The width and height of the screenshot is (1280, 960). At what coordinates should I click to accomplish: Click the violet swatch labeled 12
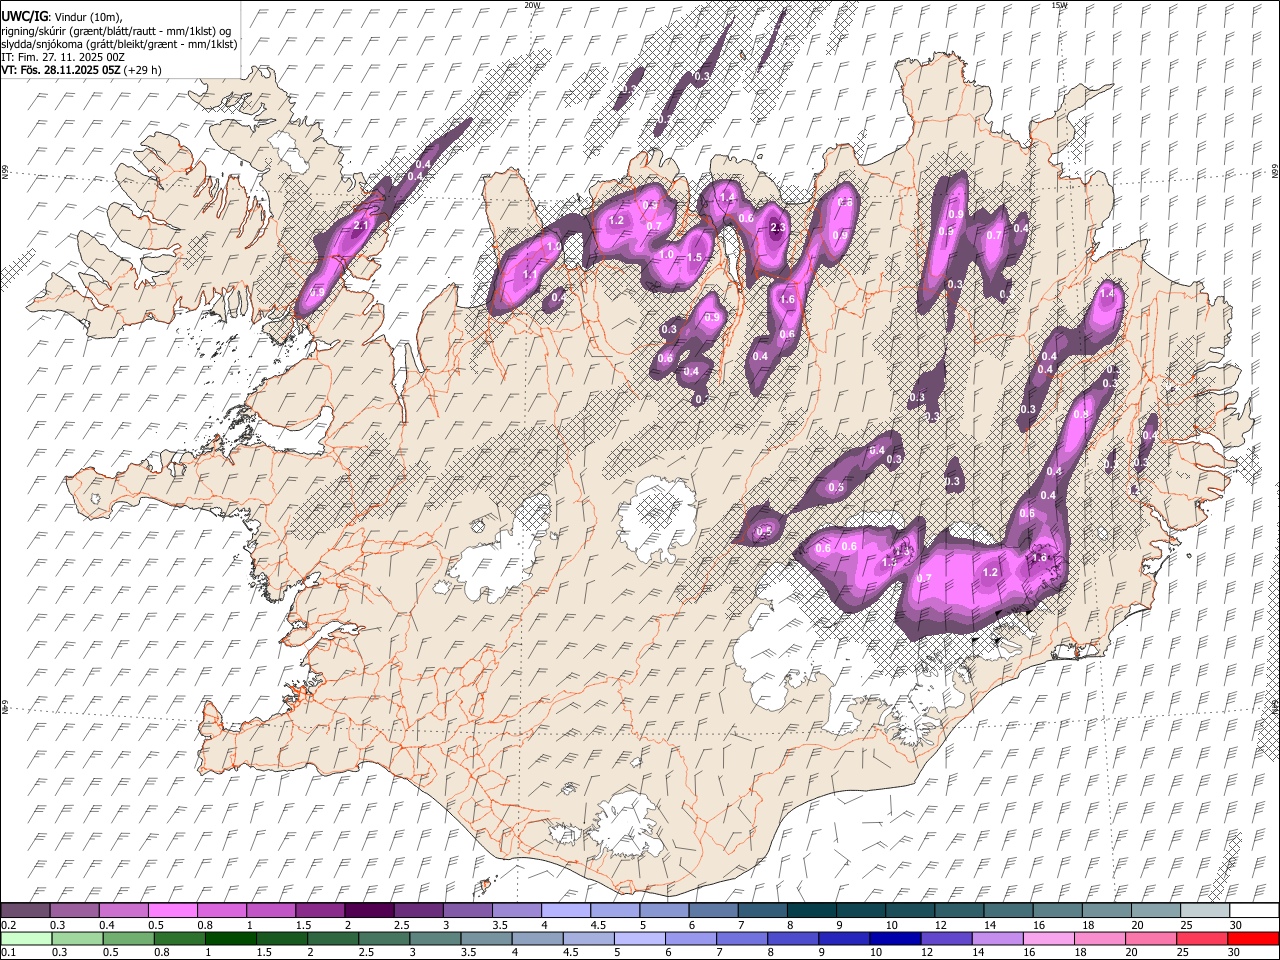(x=946, y=939)
